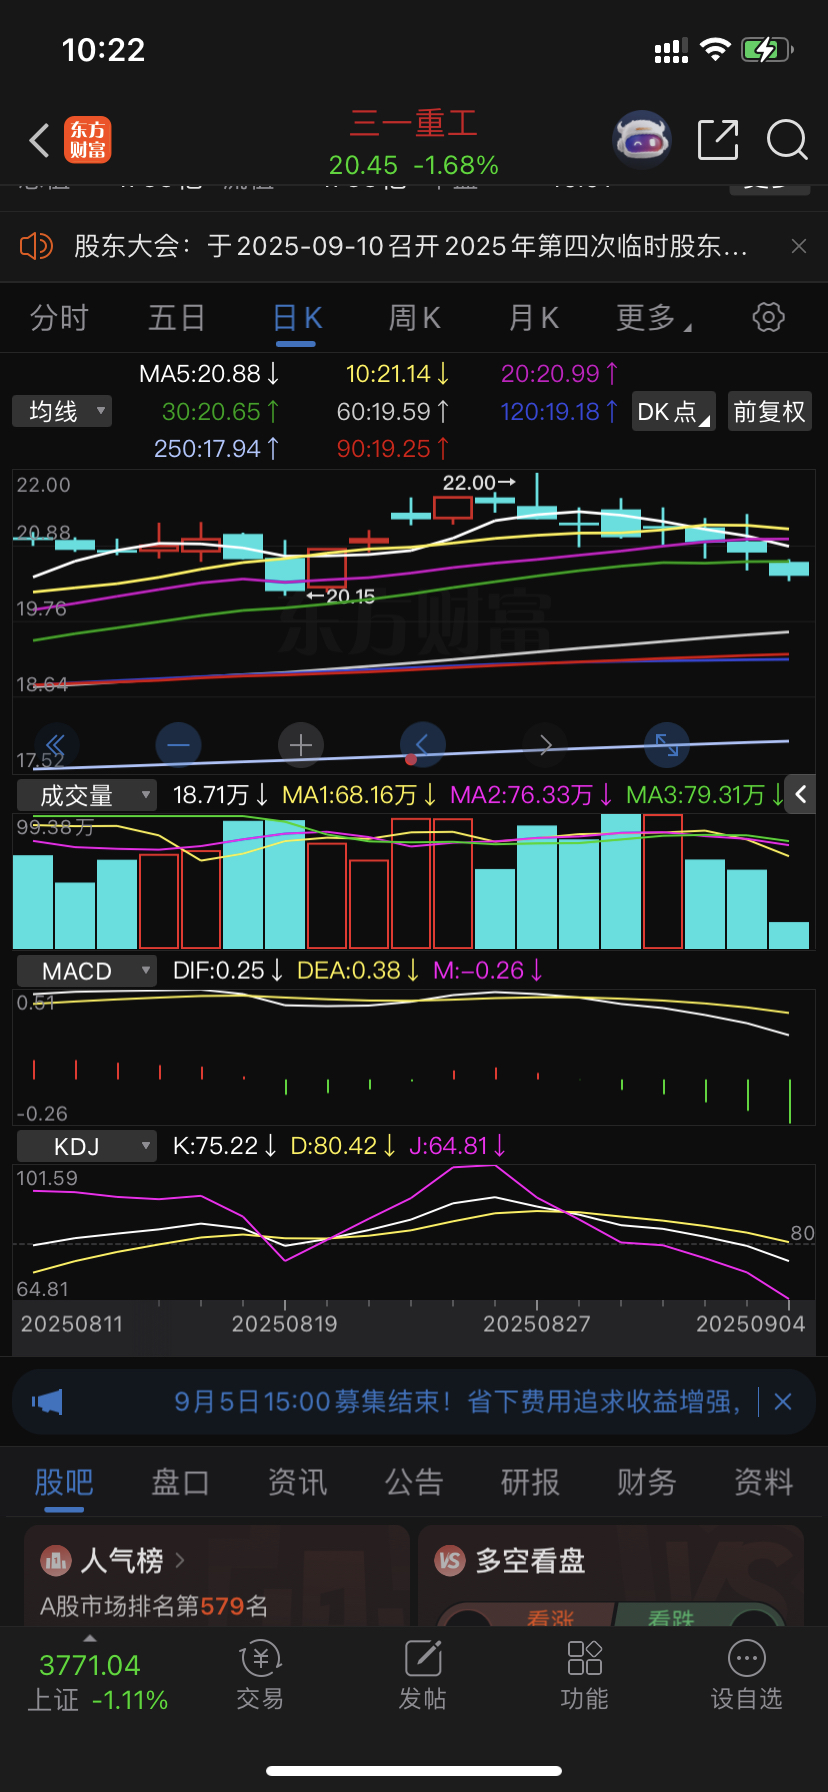Tap the VS 多空看盘 icon
This screenshot has width=828, height=1792.
[450, 1560]
